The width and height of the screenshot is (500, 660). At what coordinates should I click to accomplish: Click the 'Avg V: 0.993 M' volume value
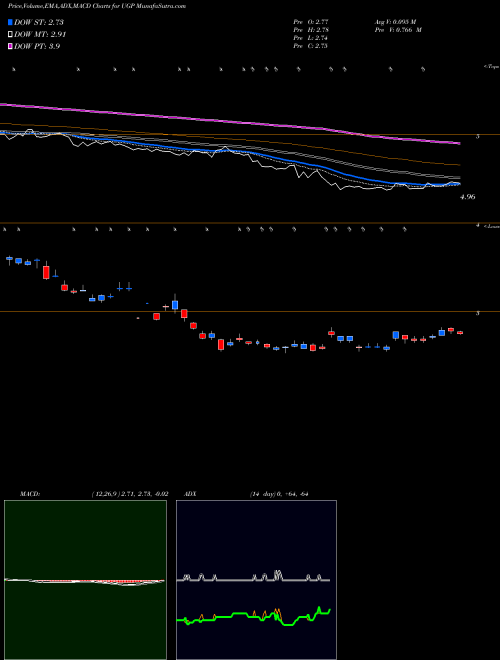395,22
